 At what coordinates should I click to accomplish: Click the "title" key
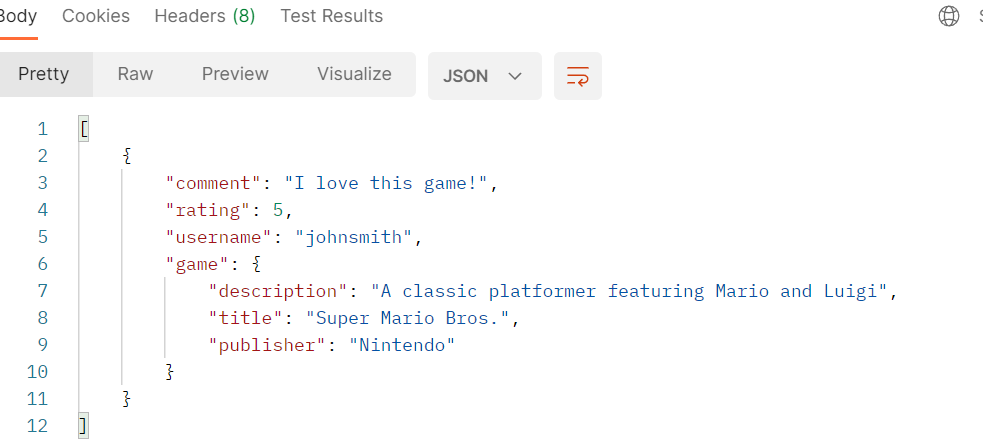(x=245, y=318)
